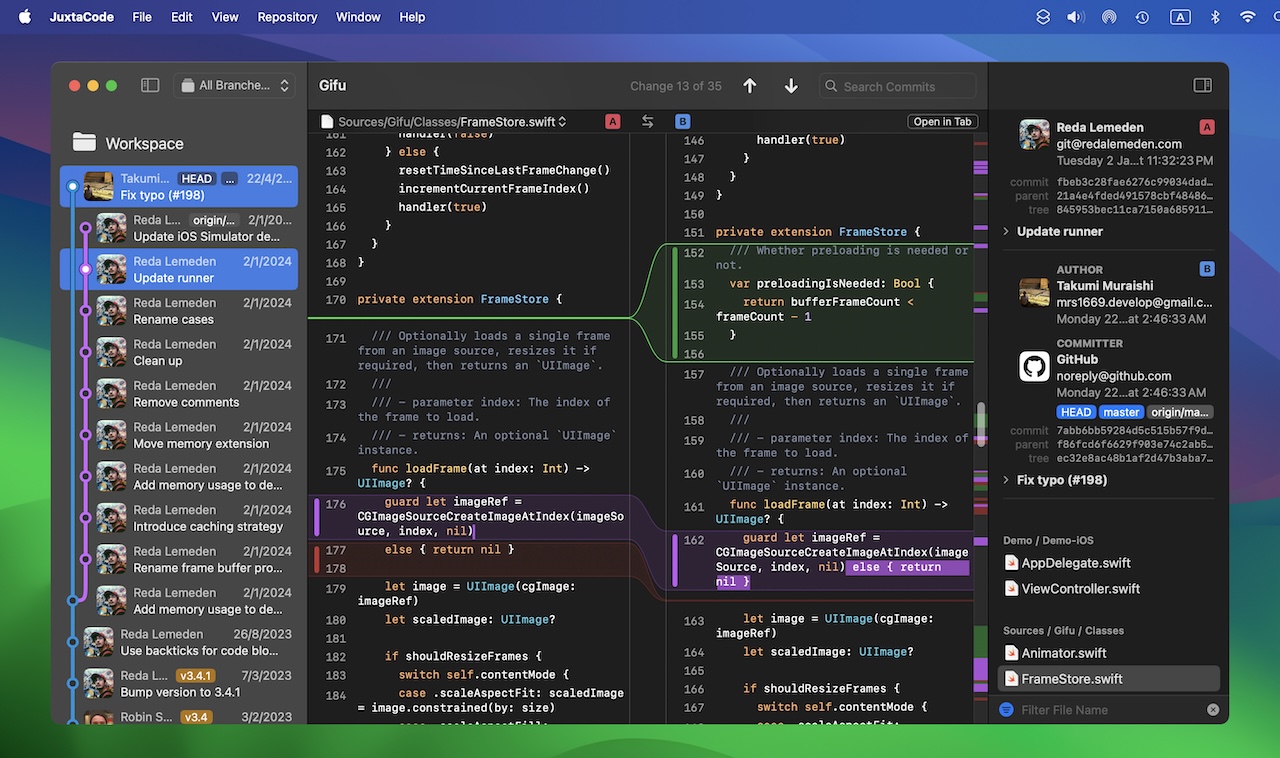The image size is (1280, 758).
Task: Click the purple changed-line marker at line 176
Action: coord(316,518)
